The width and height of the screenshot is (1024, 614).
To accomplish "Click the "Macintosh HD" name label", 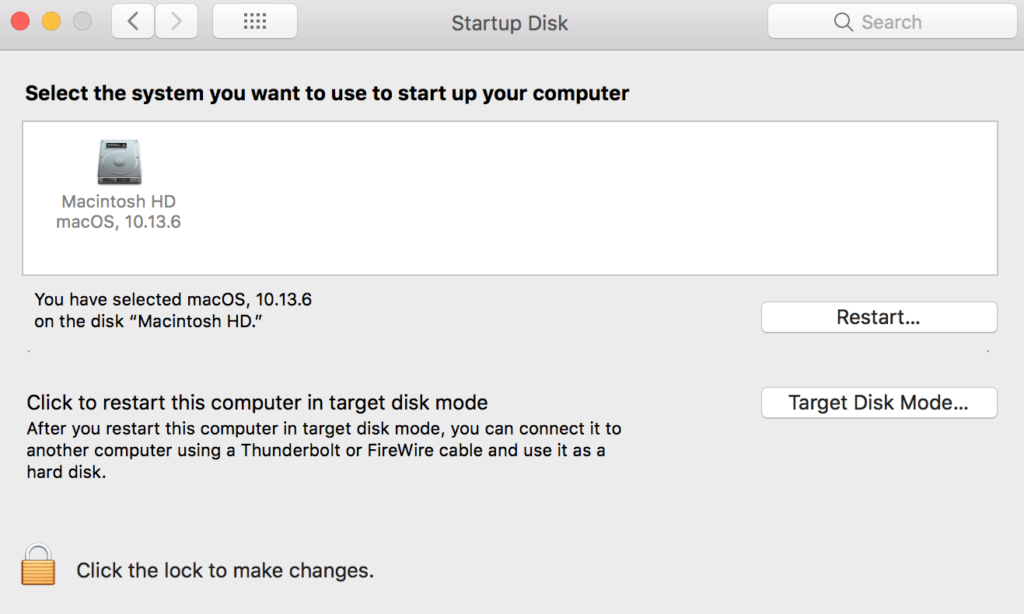I will (118, 202).
